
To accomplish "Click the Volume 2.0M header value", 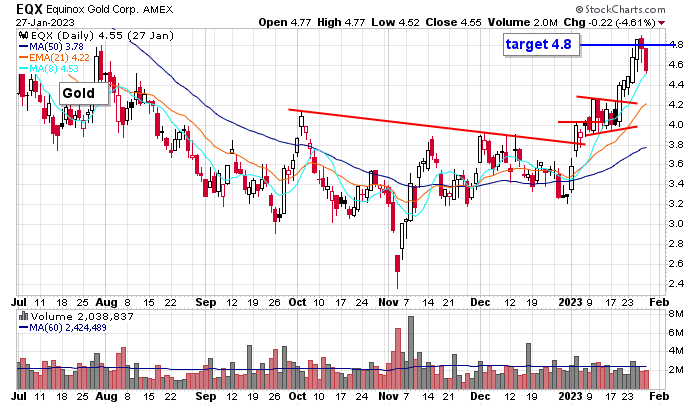I will pyautogui.click(x=522, y=22).
